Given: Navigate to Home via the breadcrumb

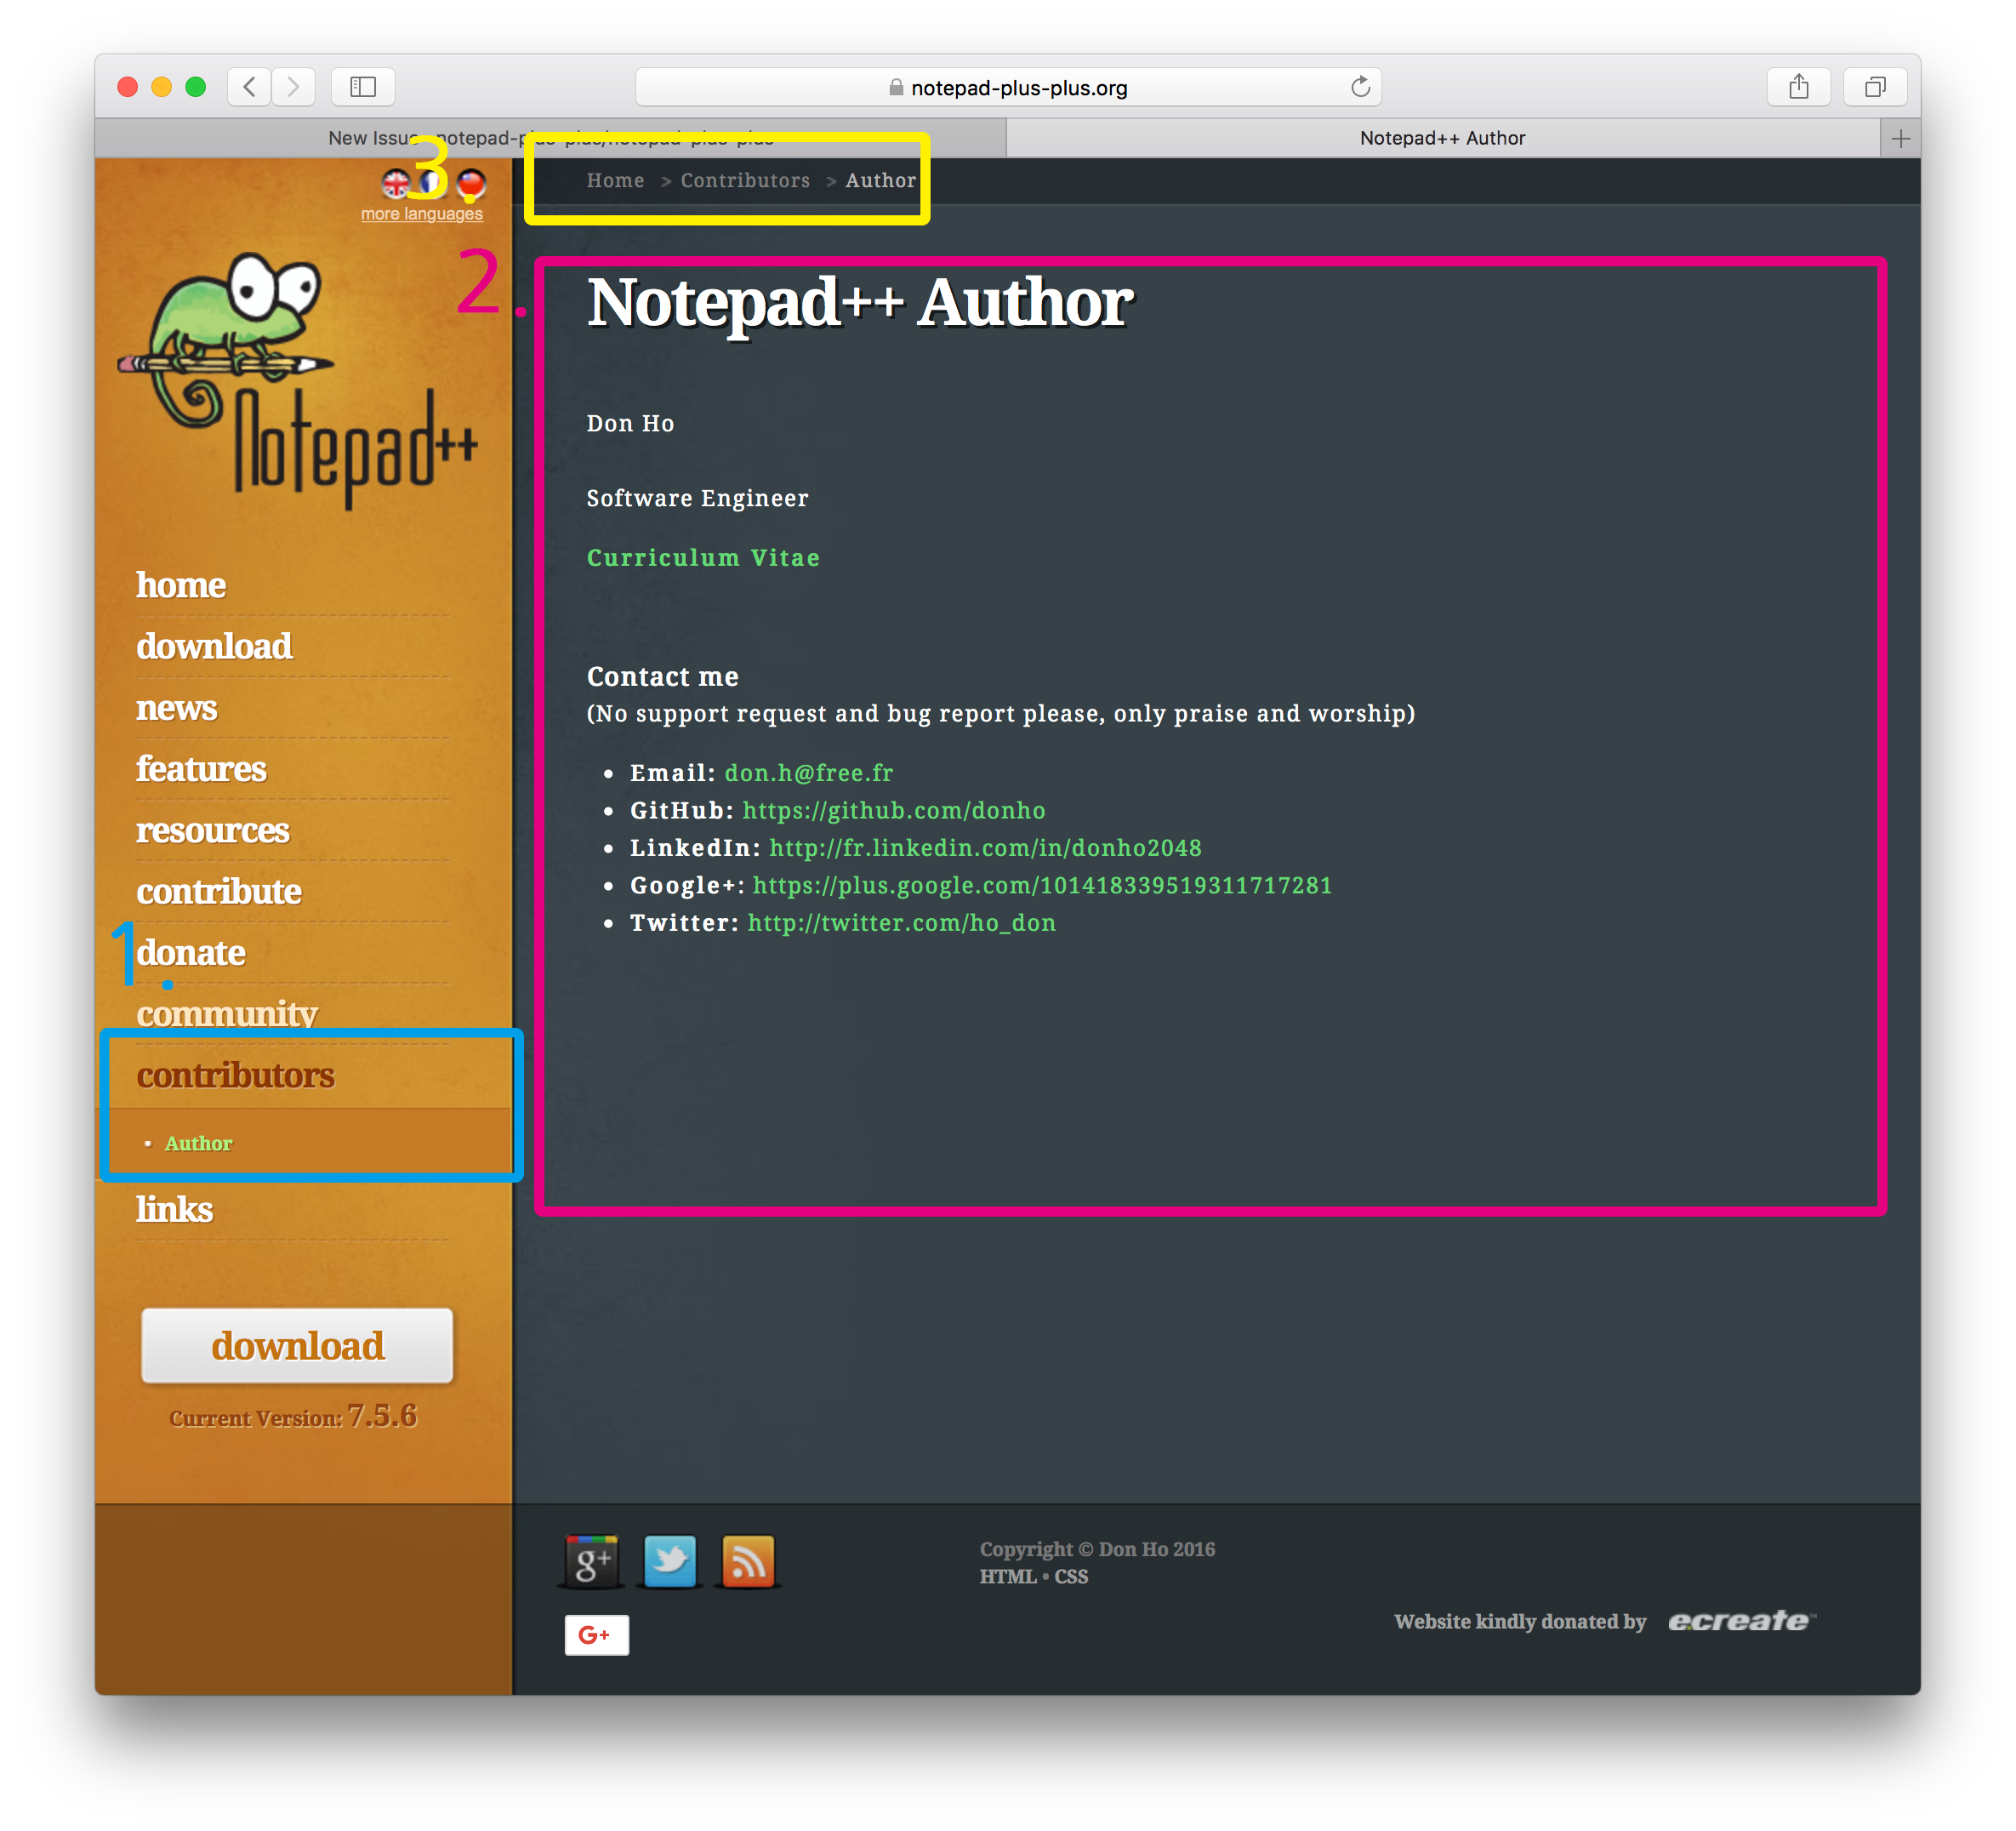Looking at the screenshot, I should [x=615, y=180].
